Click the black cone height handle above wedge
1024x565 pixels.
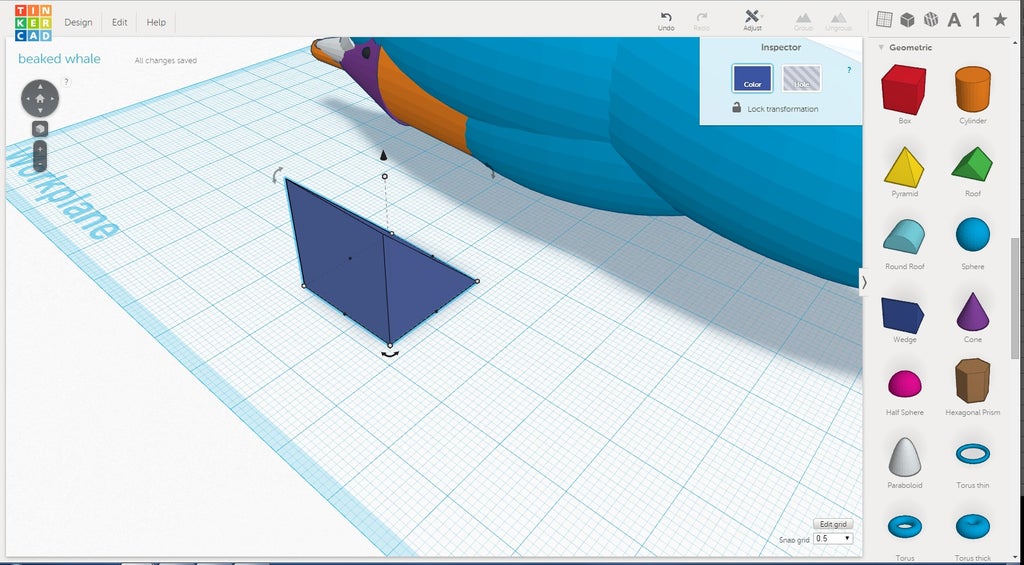384,155
